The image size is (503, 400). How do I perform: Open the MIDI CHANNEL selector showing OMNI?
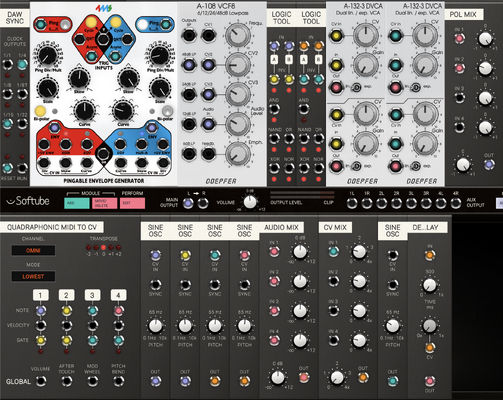coord(33,250)
